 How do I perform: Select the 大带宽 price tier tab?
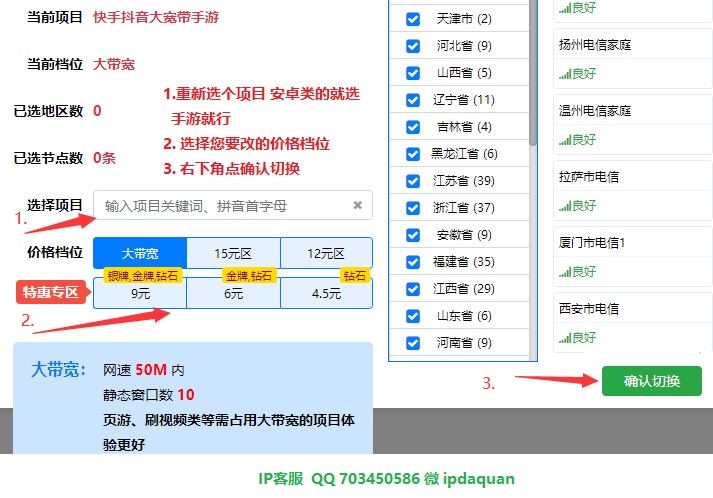[x=140, y=253]
